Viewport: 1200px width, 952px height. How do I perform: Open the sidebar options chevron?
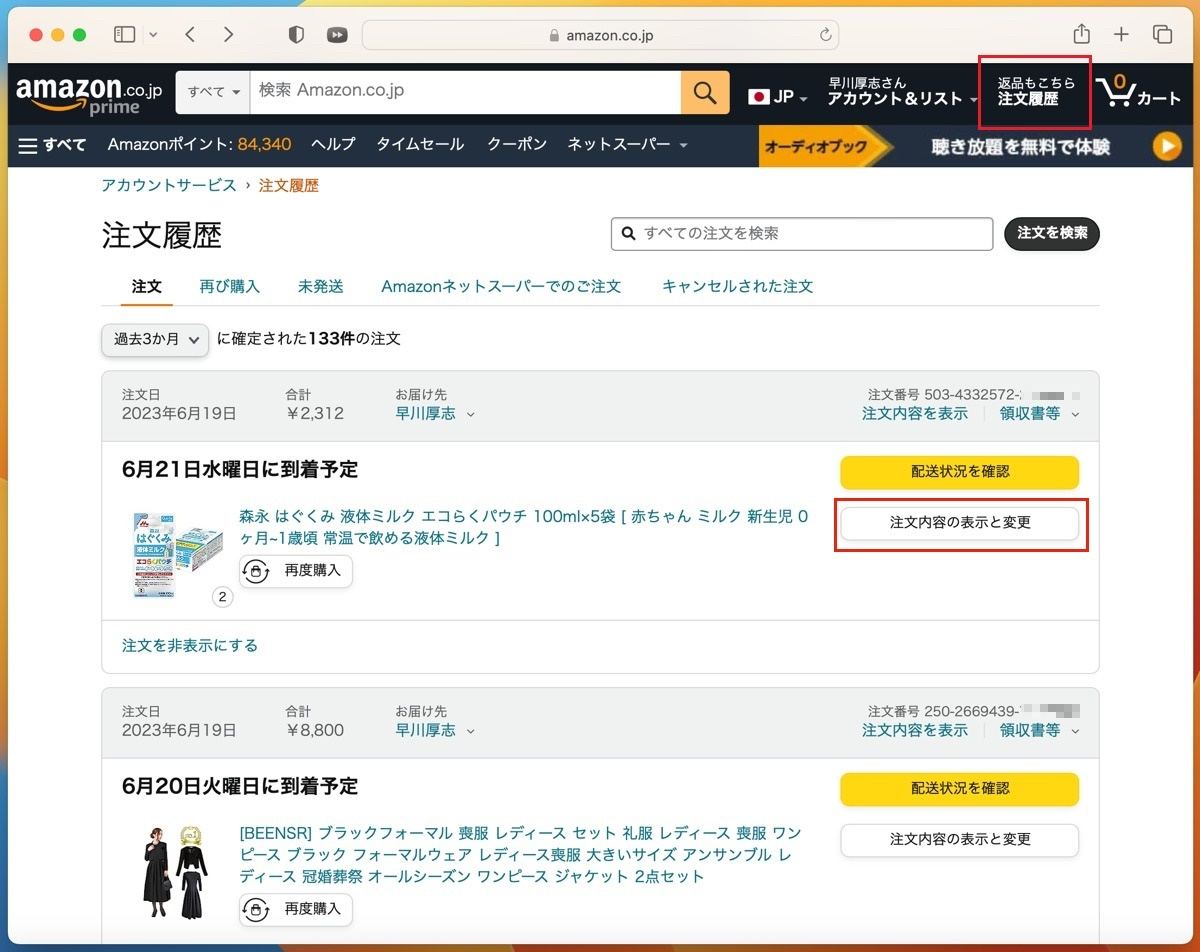point(153,34)
